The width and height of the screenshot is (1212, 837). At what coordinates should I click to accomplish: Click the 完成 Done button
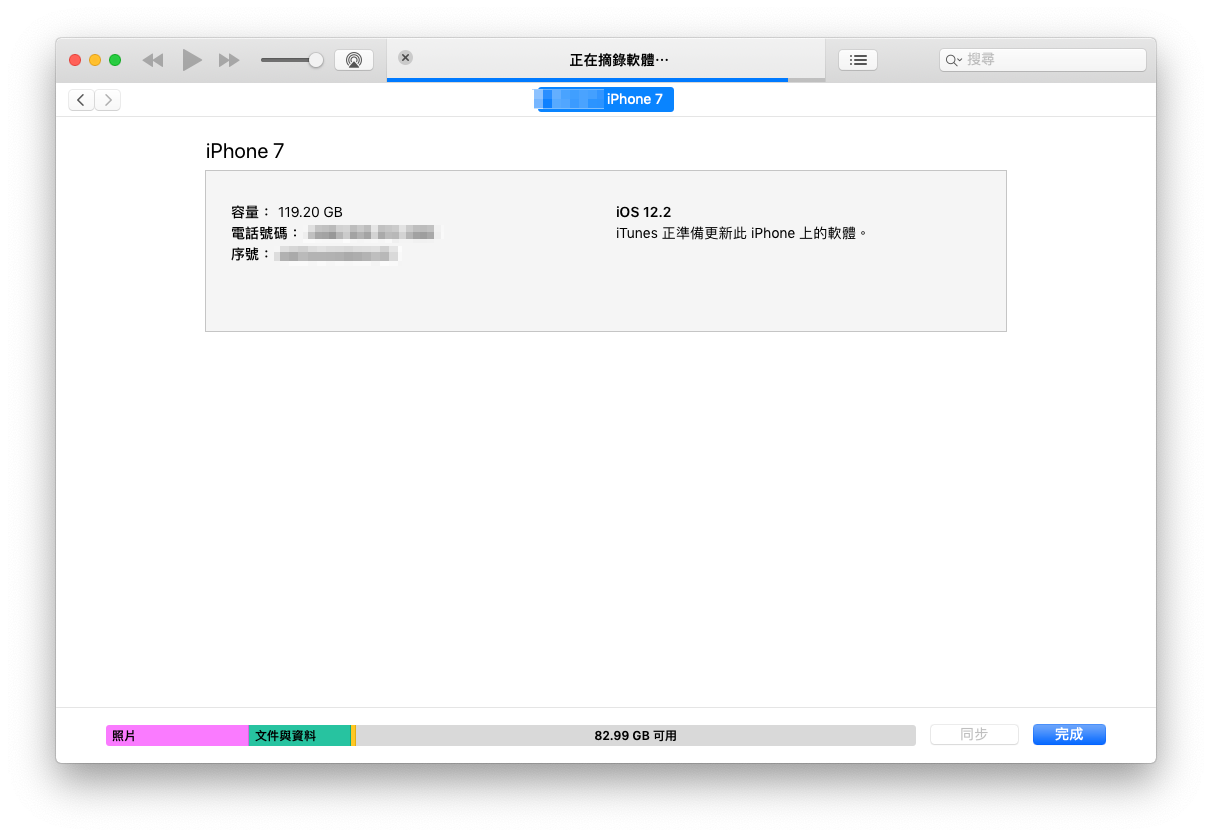1069,735
